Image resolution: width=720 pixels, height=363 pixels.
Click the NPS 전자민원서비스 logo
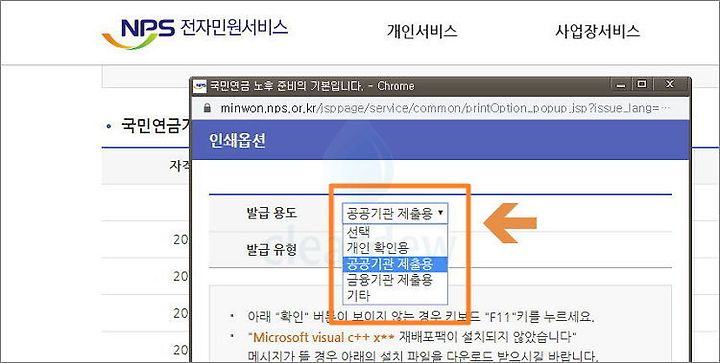[195, 33]
